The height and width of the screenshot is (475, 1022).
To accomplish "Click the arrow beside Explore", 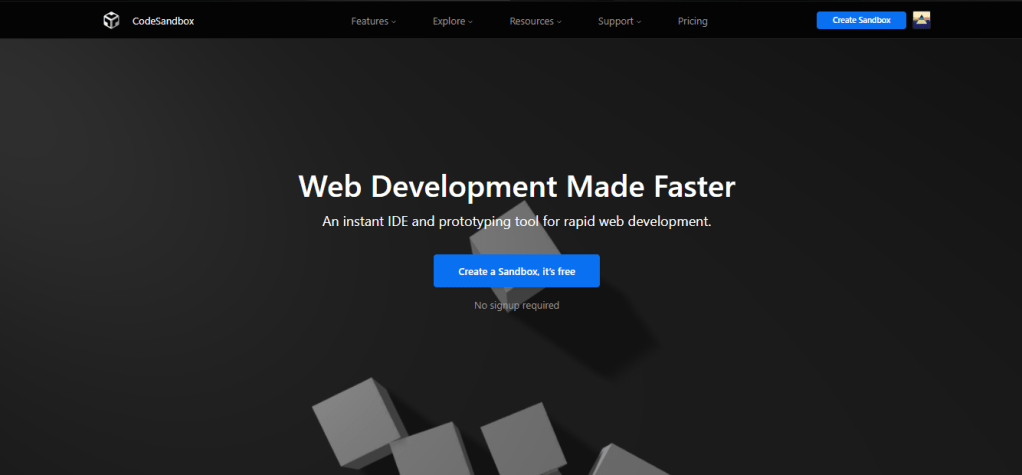I will pyautogui.click(x=470, y=22).
